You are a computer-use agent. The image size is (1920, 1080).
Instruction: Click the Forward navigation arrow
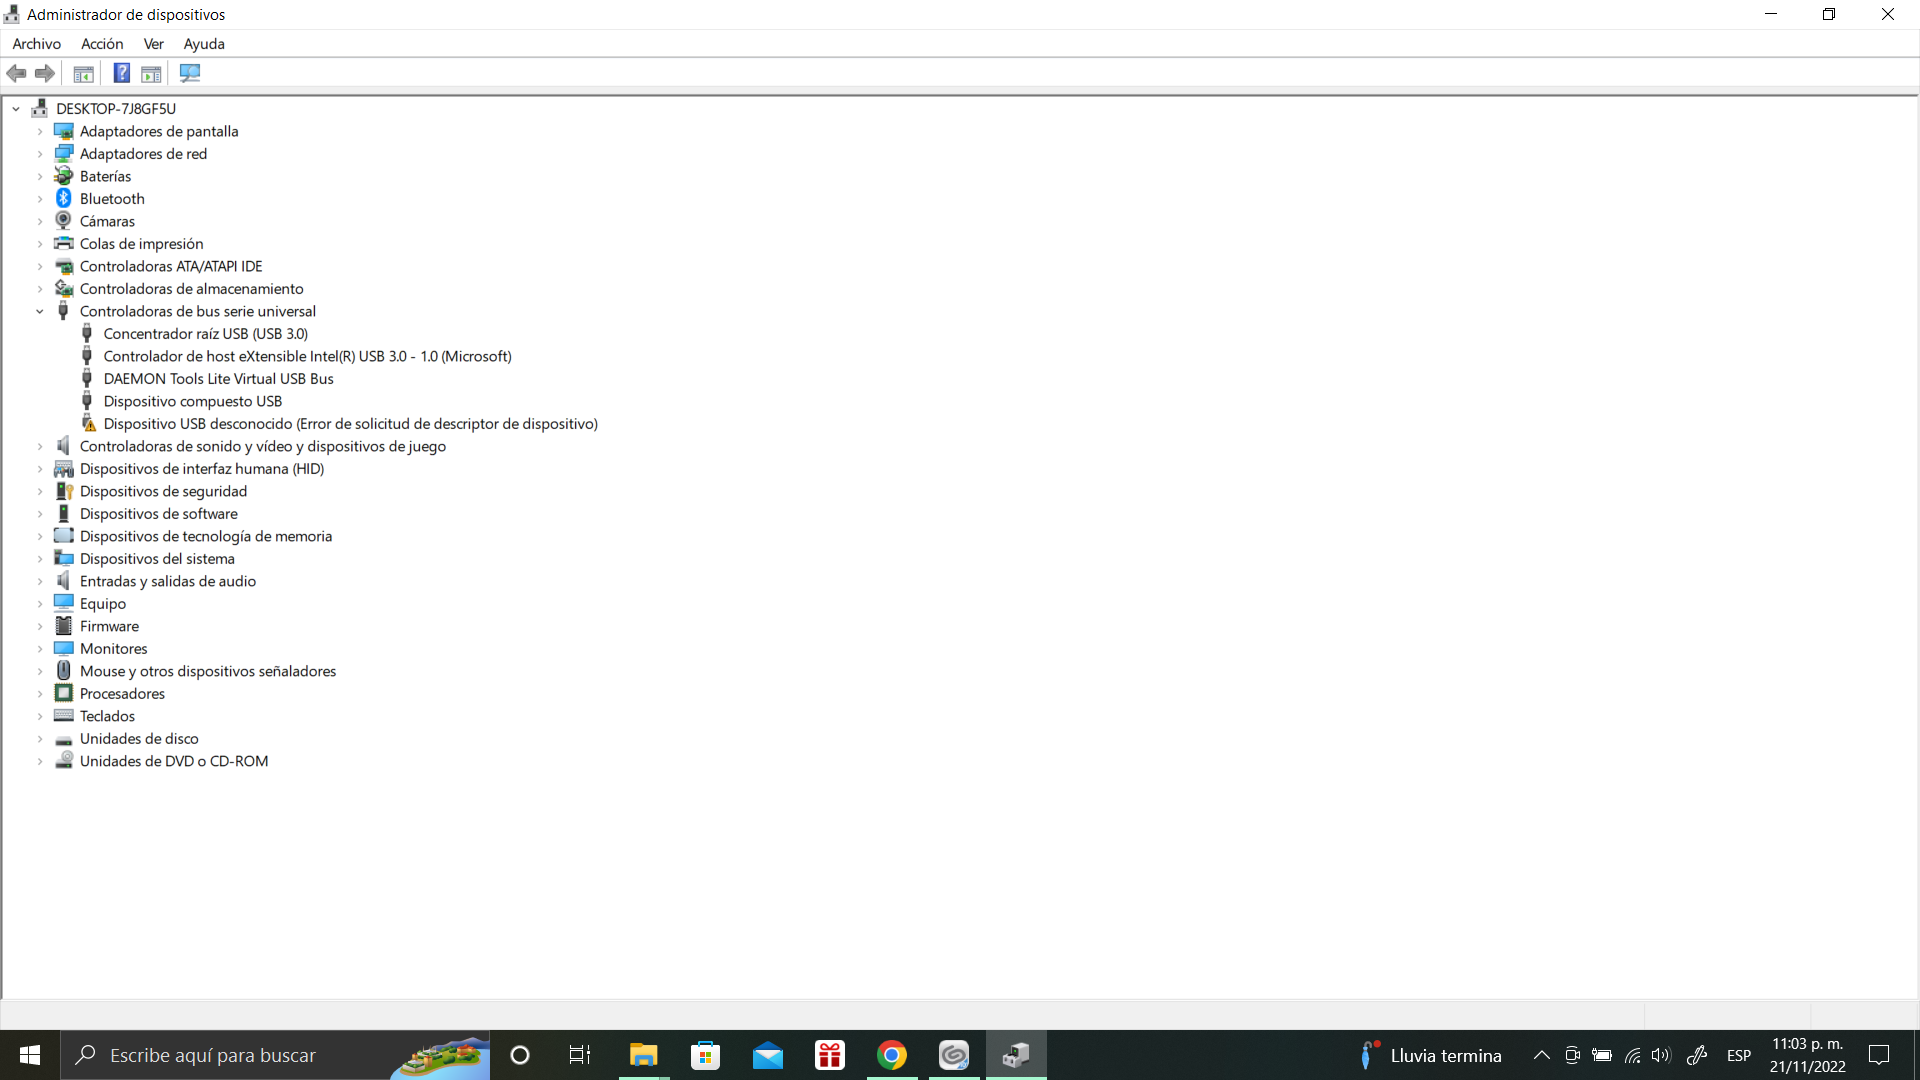[45, 73]
